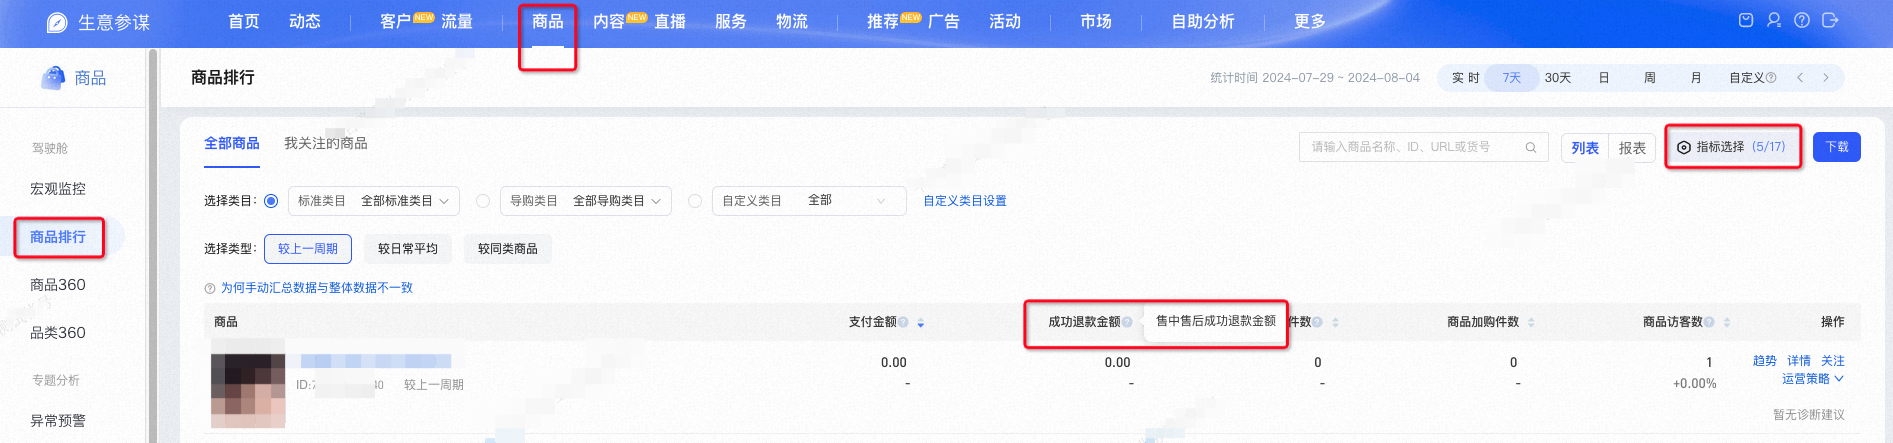Select the 30天 time range
Image resolution: width=1893 pixels, height=443 pixels.
[1558, 78]
